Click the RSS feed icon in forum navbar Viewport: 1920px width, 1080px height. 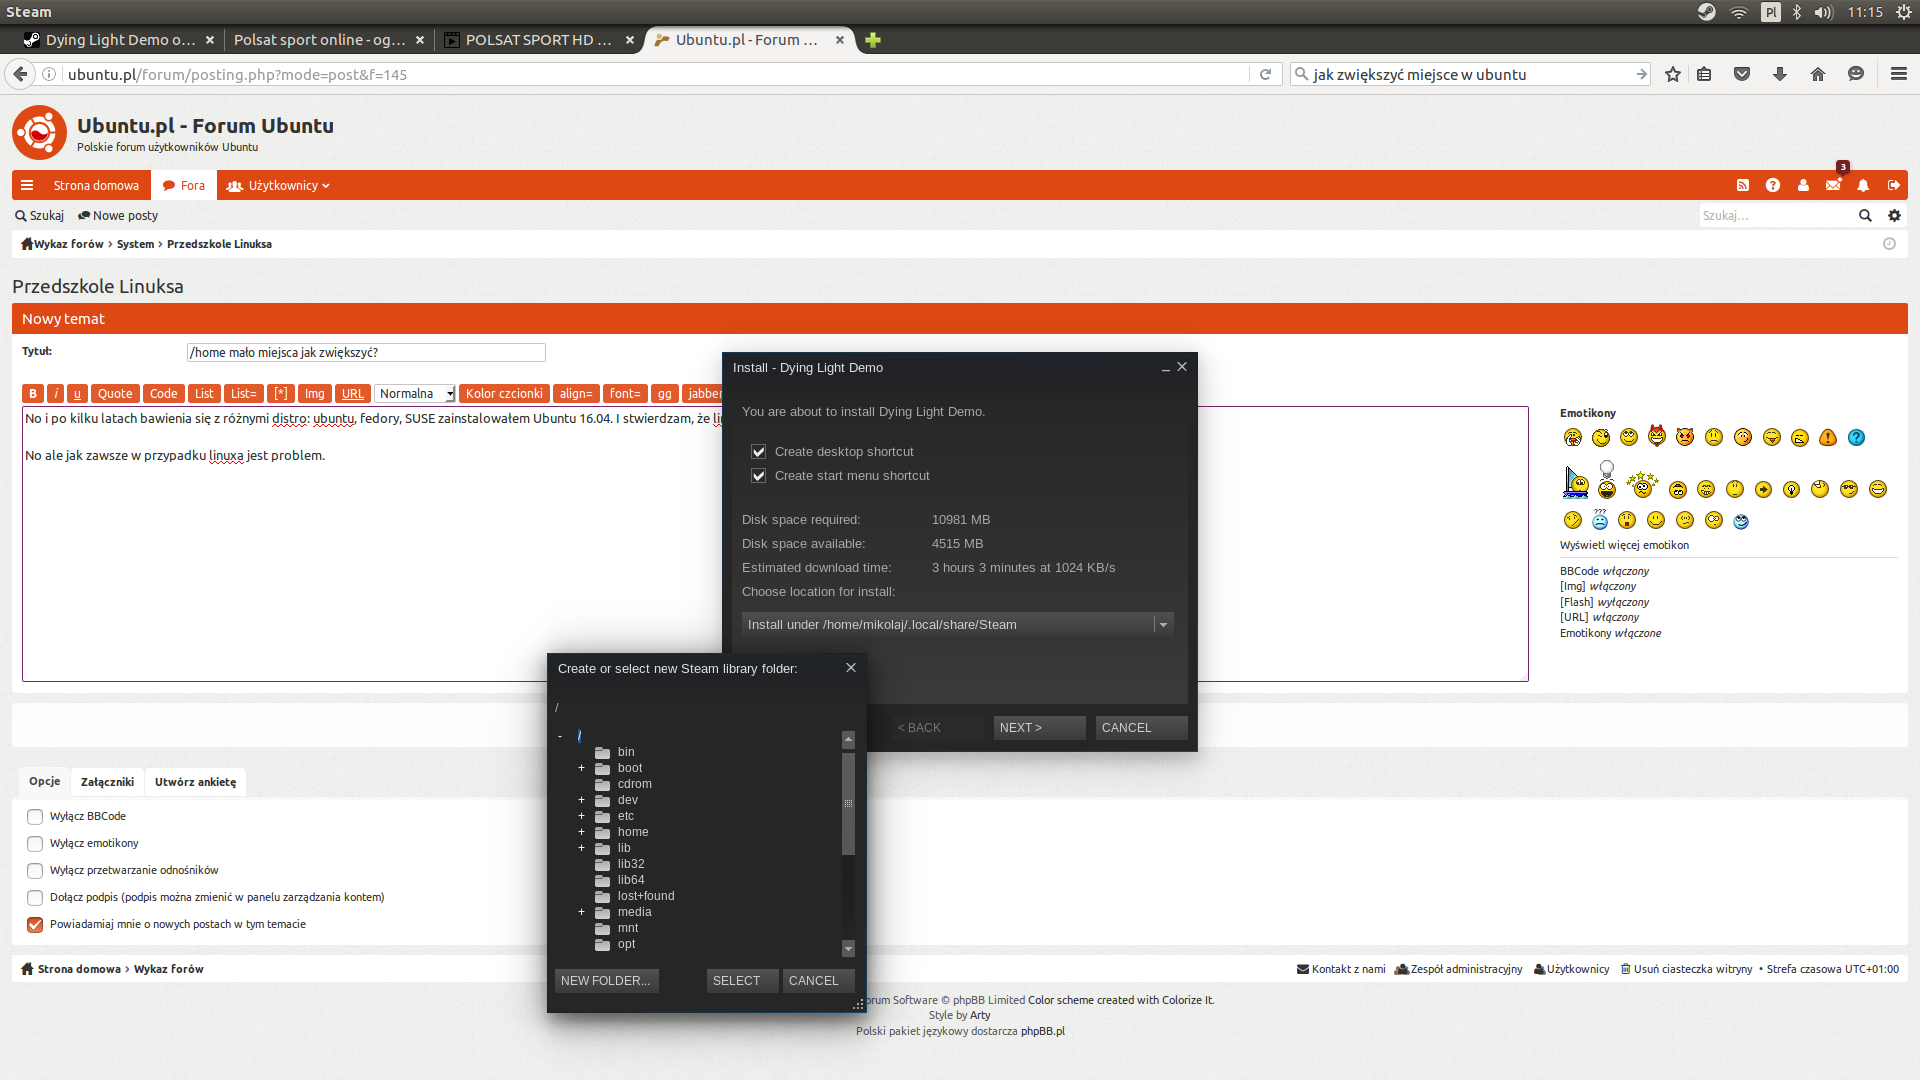[1743, 186]
